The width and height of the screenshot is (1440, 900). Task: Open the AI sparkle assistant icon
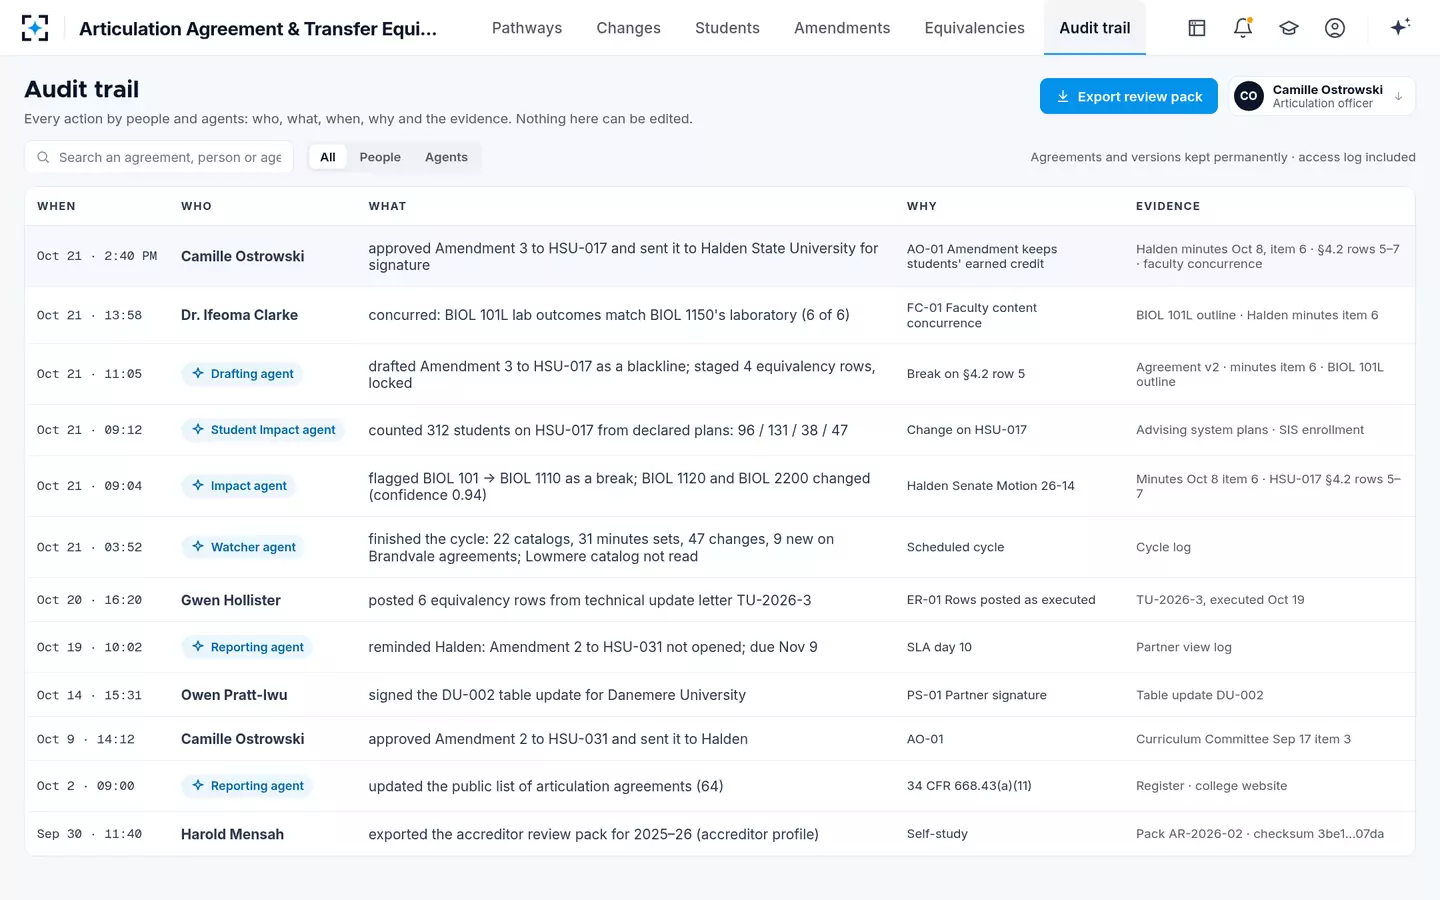pyautogui.click(x=1400, y=27)
